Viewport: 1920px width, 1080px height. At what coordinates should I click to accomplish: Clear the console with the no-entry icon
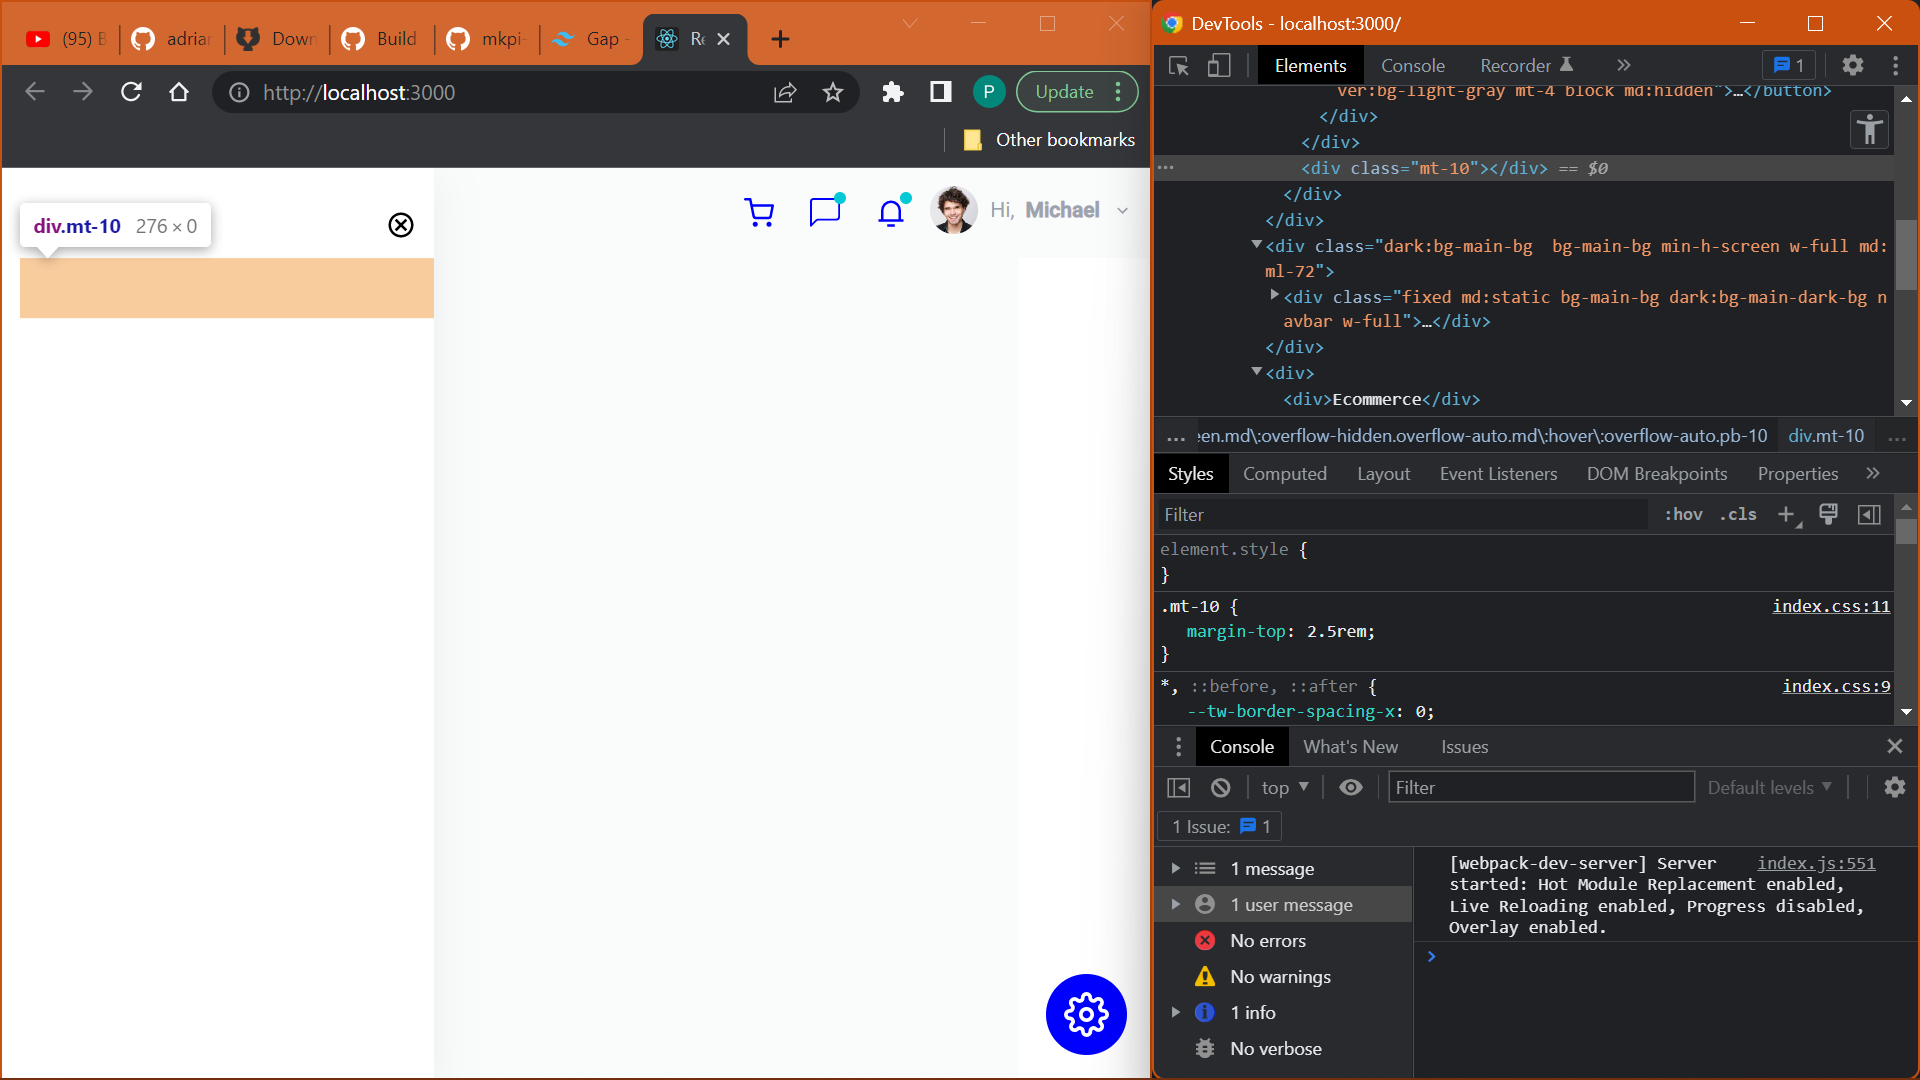coord(1220,787)
